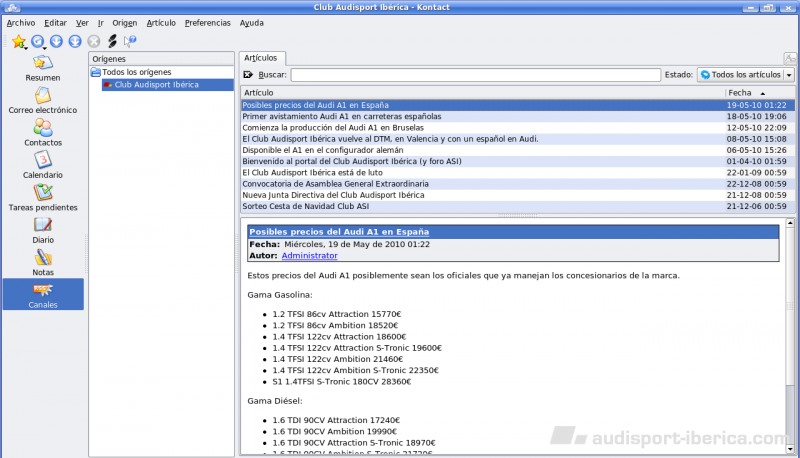800x458 pixels.
Task: Open Contactos in the sidebar
Action: pyautogui.click(x=43, y=133)
